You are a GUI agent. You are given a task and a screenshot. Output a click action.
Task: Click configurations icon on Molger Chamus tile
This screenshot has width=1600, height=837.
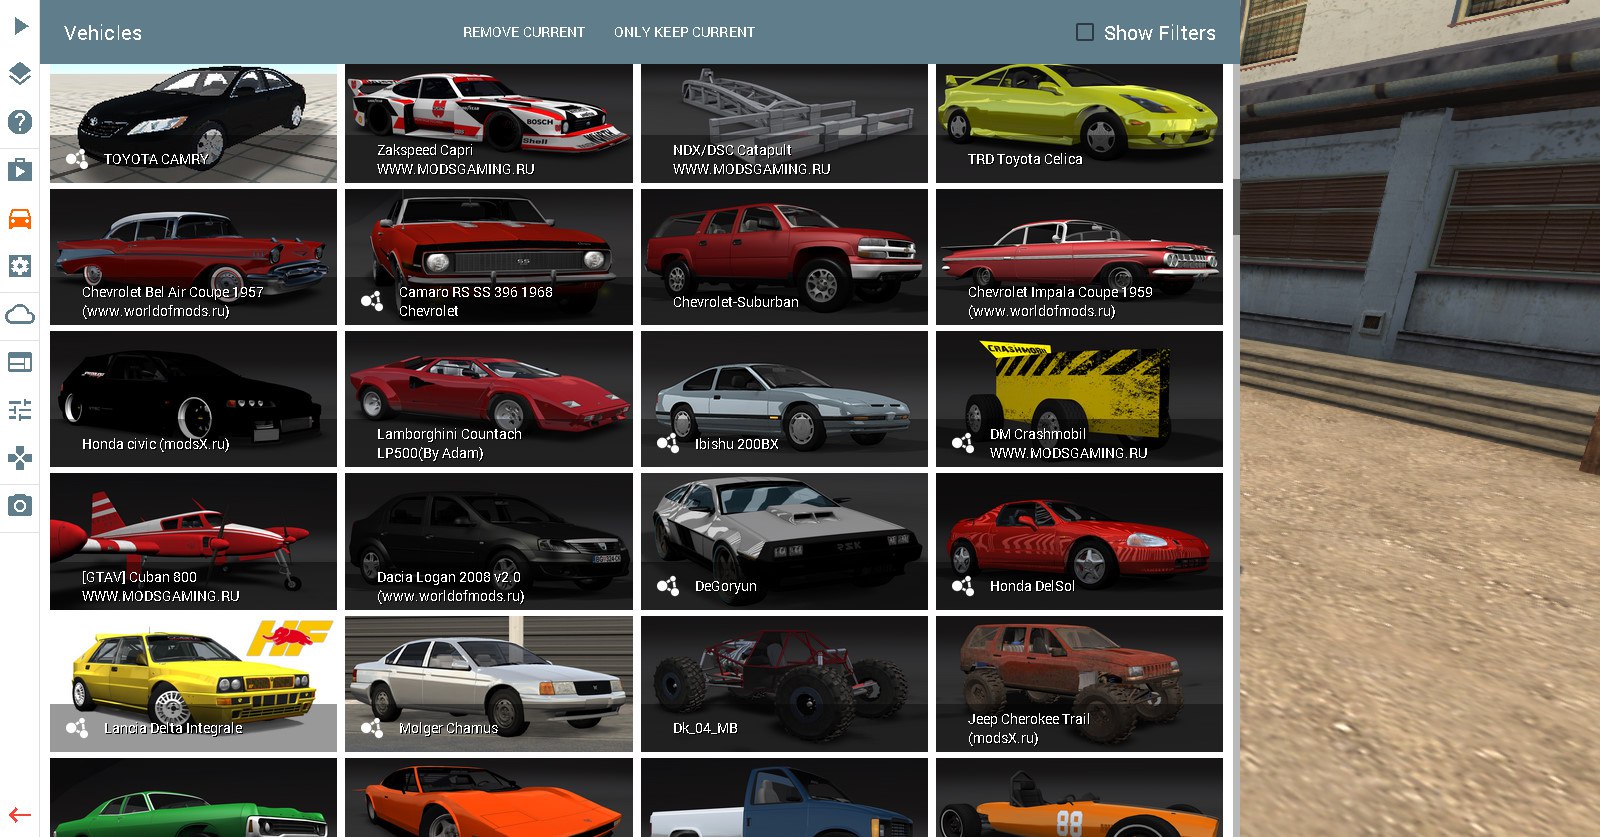tap(372, 728)
